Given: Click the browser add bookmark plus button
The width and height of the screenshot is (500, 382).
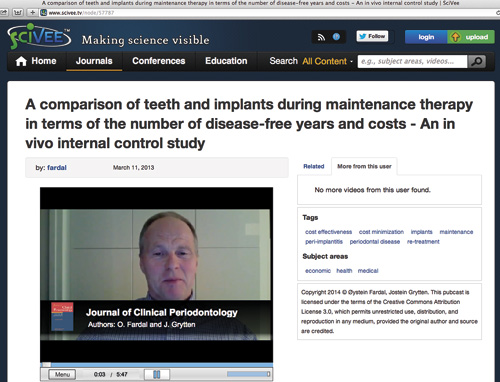Looking at the screenshot, I should 32,13.
